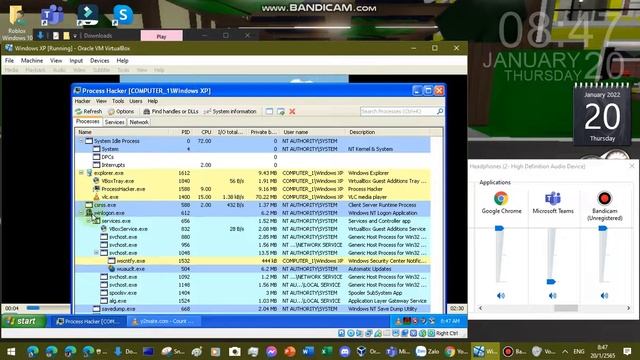The height and width of the screenshot is (360, 640).
Task: Click the volume mixer right scroll arrow
Action: pyautogui.click(x=629, y=308)
